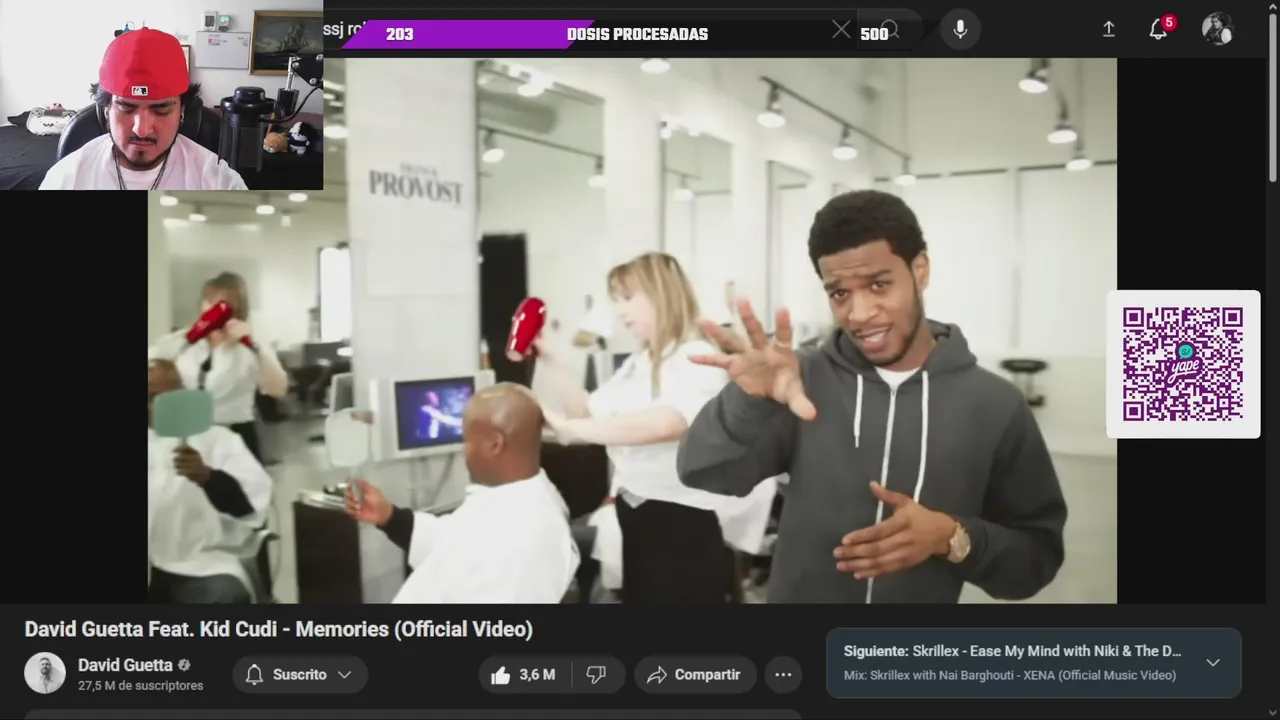Viewport: 1280px width, 720px height.
Task: Click the search magnifier icon
Action: [890, 31]
